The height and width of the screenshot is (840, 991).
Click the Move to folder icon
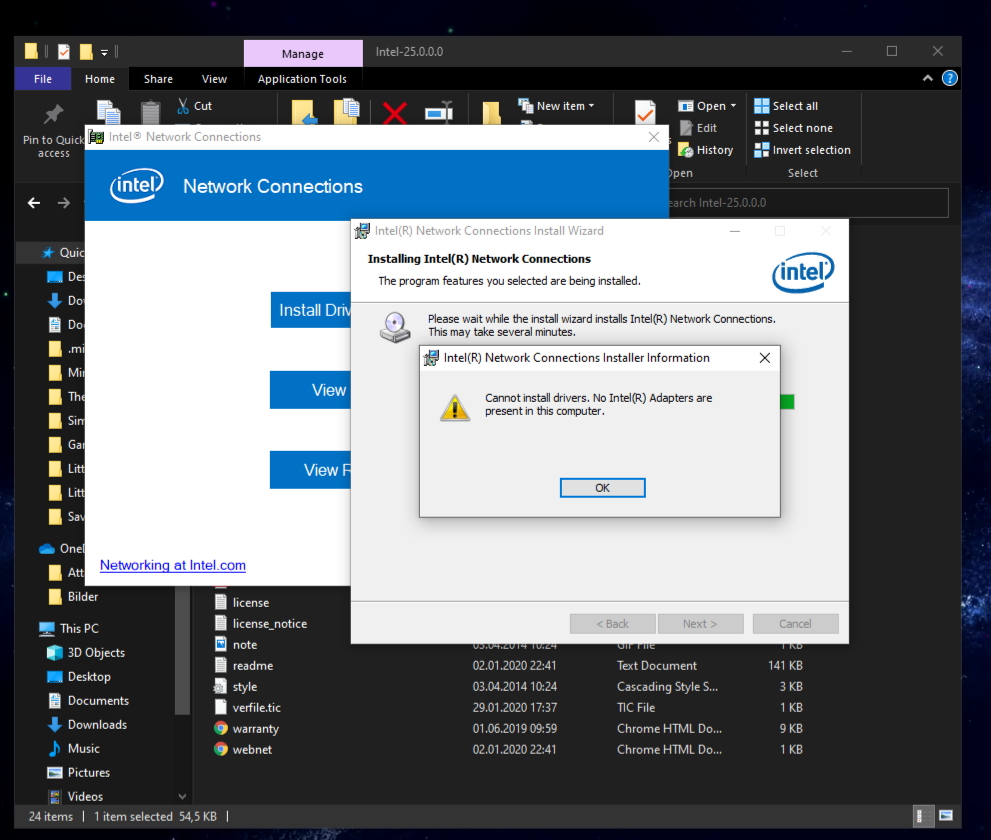click(x=305, y=112)
